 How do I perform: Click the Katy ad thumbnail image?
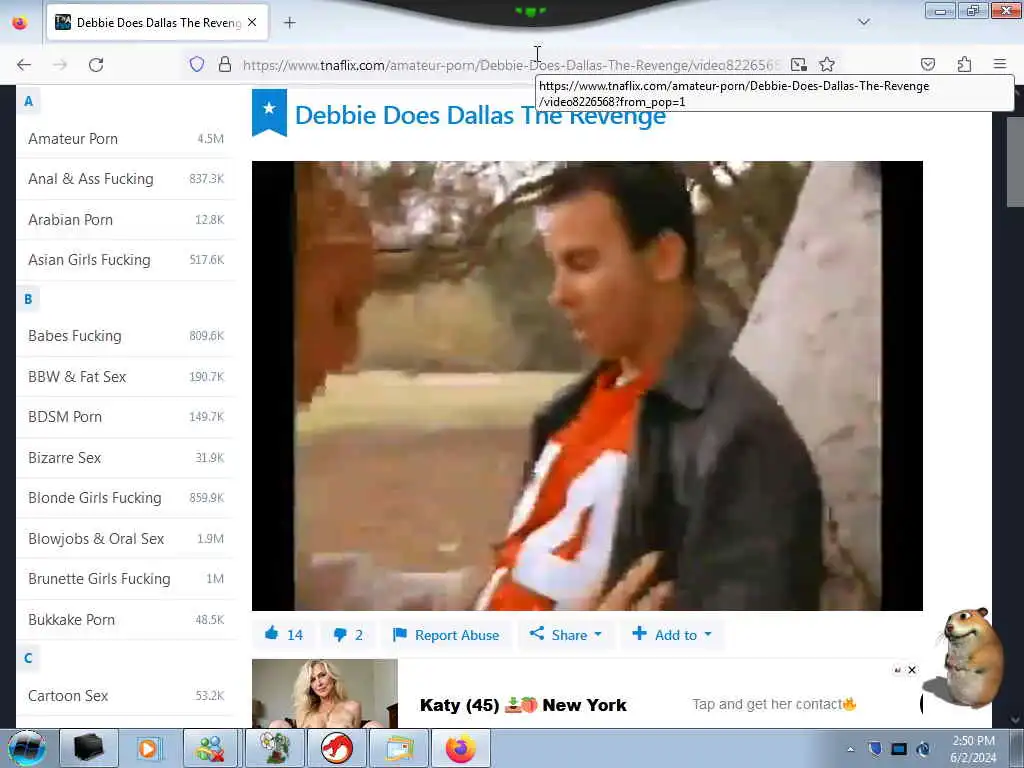325,694
